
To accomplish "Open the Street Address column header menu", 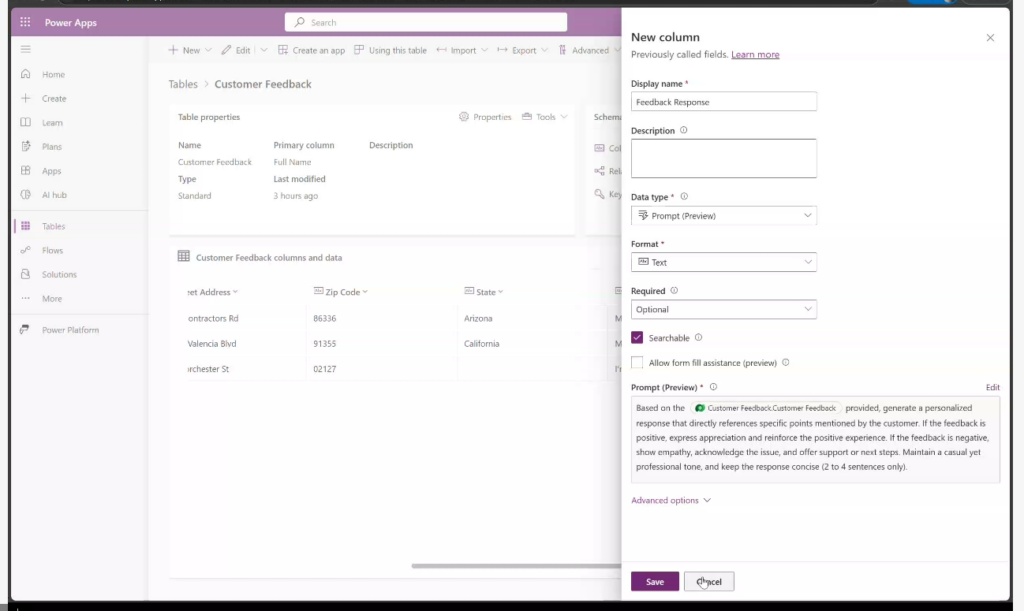I will click(213, 292).
